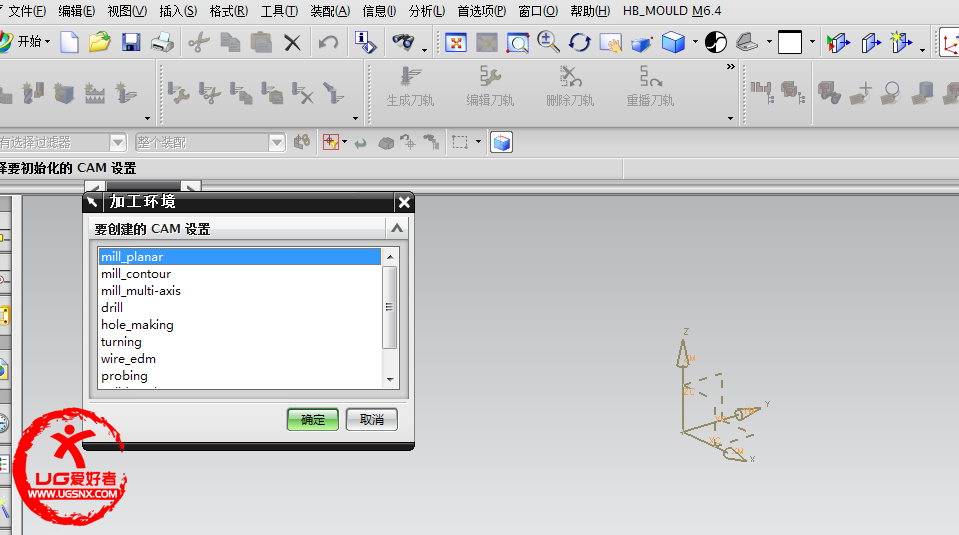
Task: Close the 加工环境 dialog
Action: (404, 202)
